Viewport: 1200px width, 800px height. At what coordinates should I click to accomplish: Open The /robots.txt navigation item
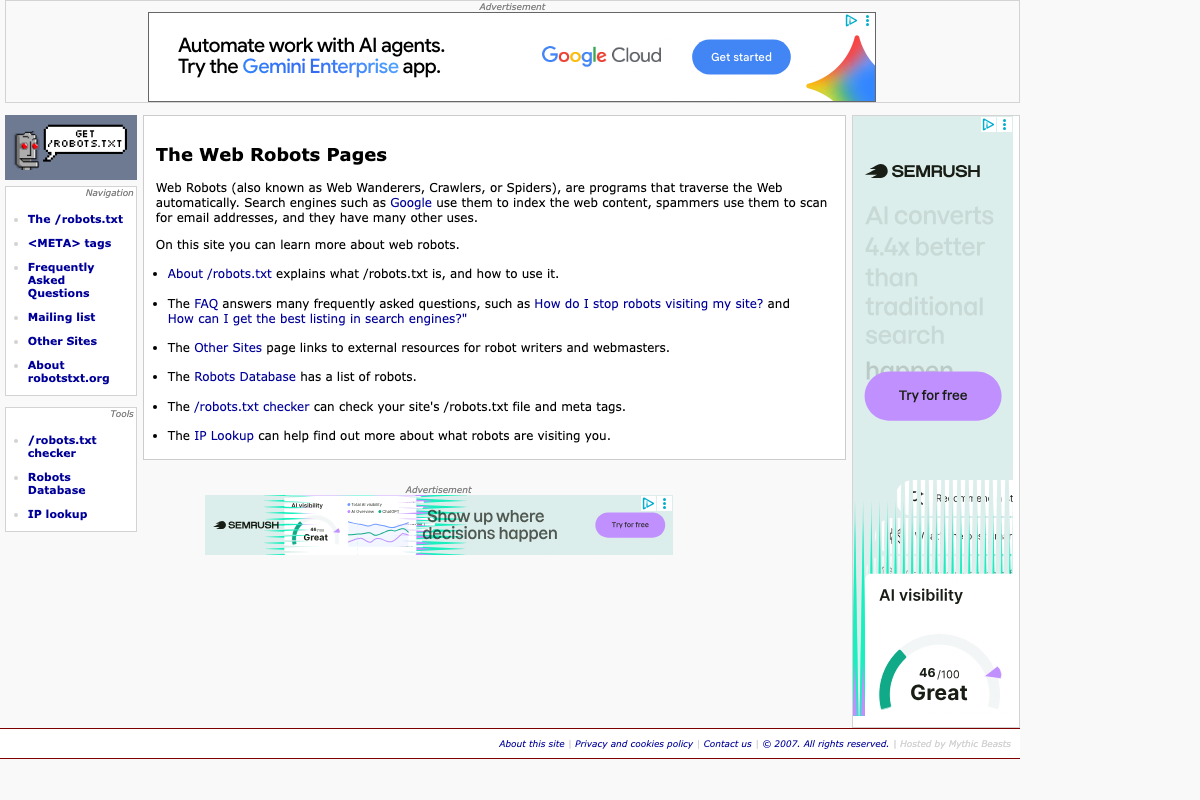click(x=75, y=219)
